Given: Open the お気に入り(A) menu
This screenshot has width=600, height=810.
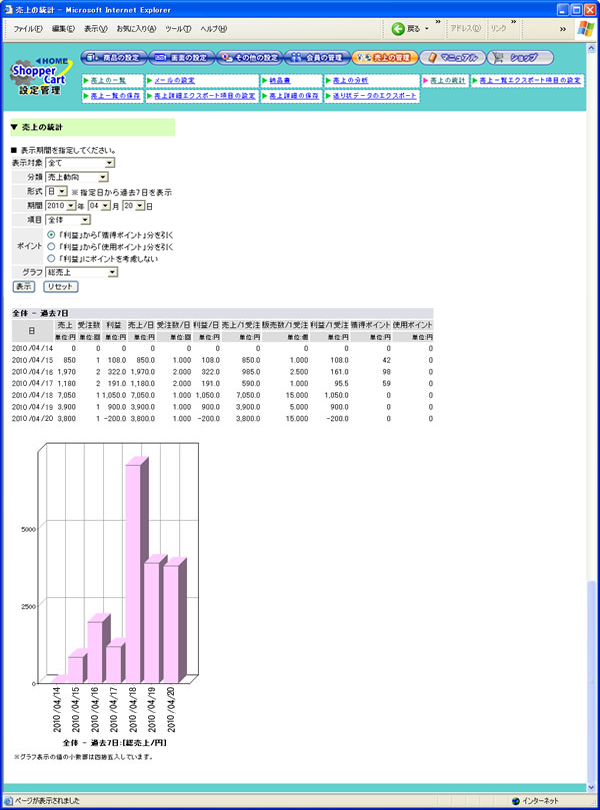Looking at the screenshot, I should coord(136,29).
